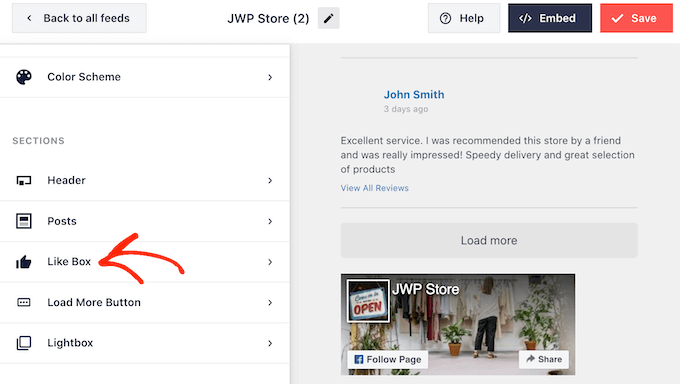
Task: Open the Help button
Action: [x=464, y=18]
